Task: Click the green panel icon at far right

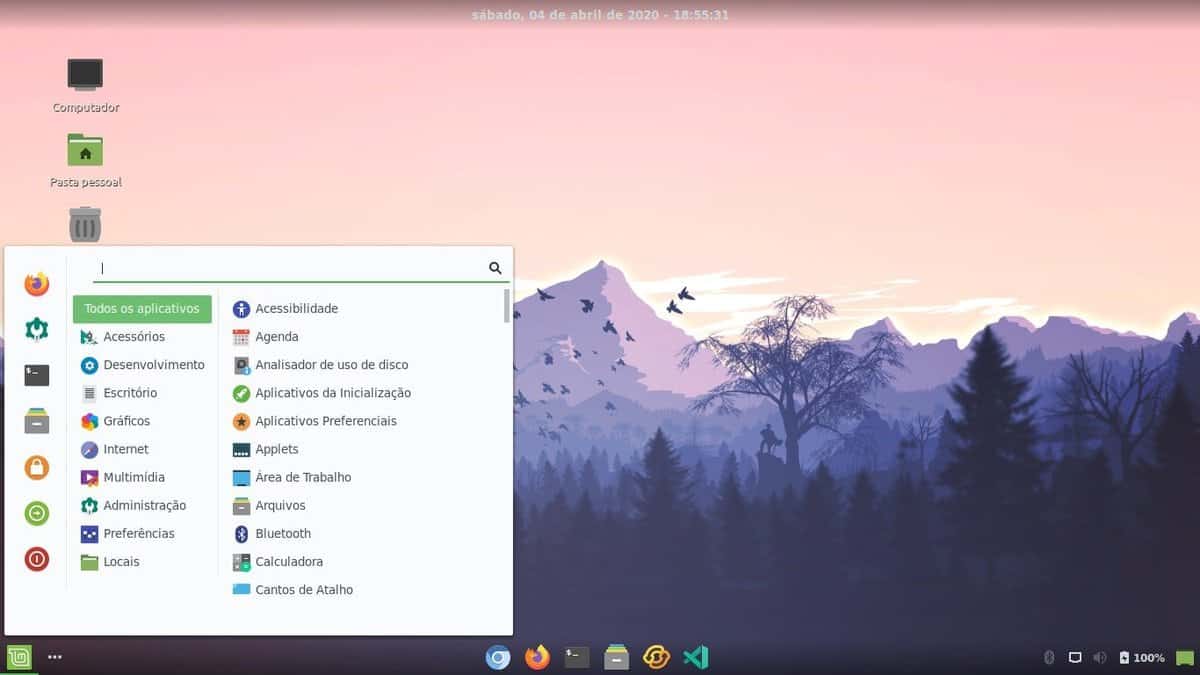Action: [x=1185, y=658]
